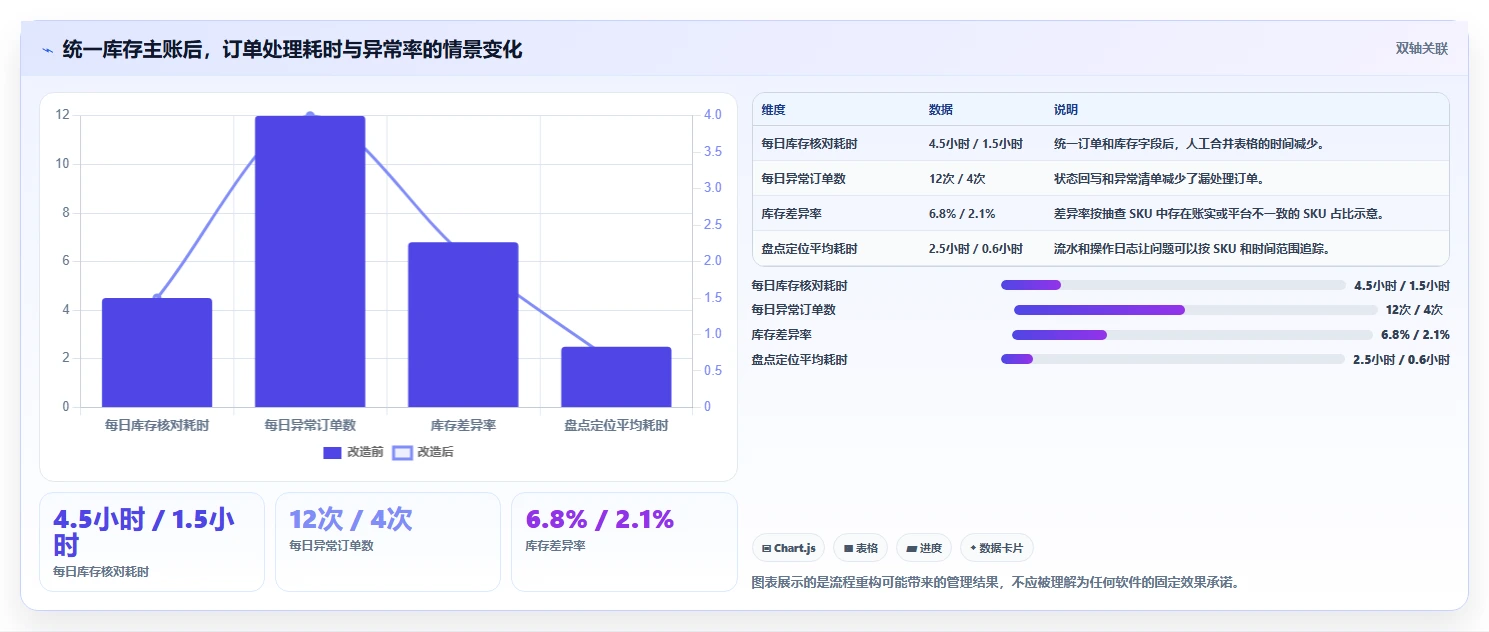Toggle the 改造前 legend item in the chart

click(353, 453)
